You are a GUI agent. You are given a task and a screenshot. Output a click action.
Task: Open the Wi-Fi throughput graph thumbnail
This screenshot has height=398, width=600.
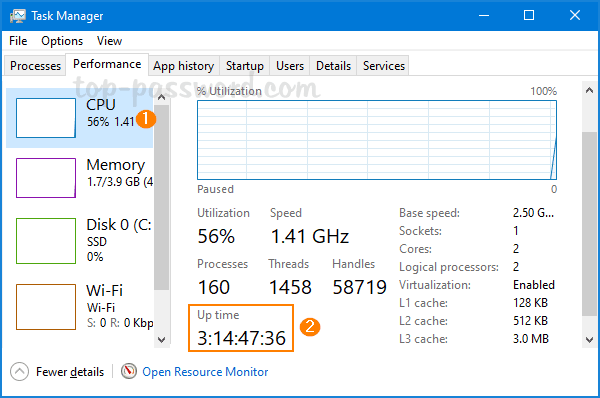click(x=46, y=307)
